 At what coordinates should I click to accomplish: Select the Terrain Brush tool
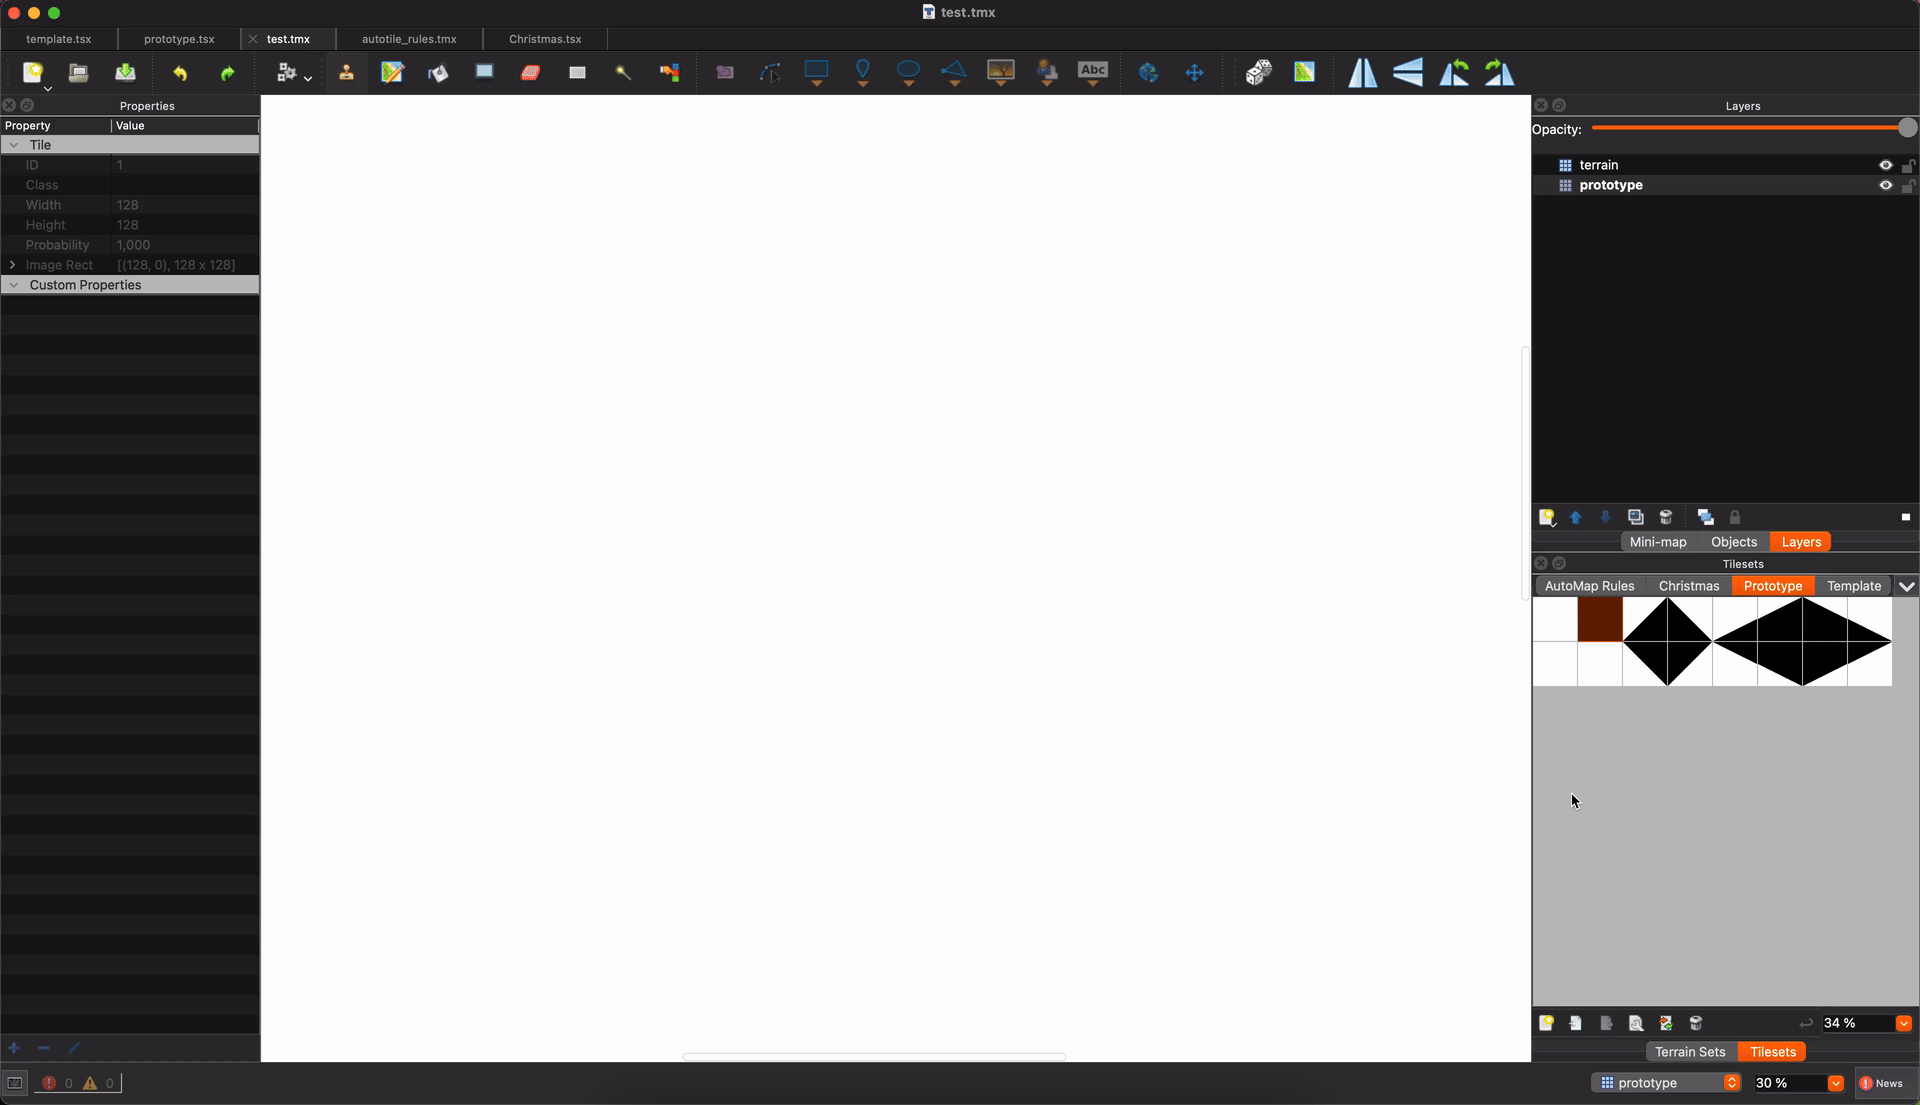(x=392, y=72)
